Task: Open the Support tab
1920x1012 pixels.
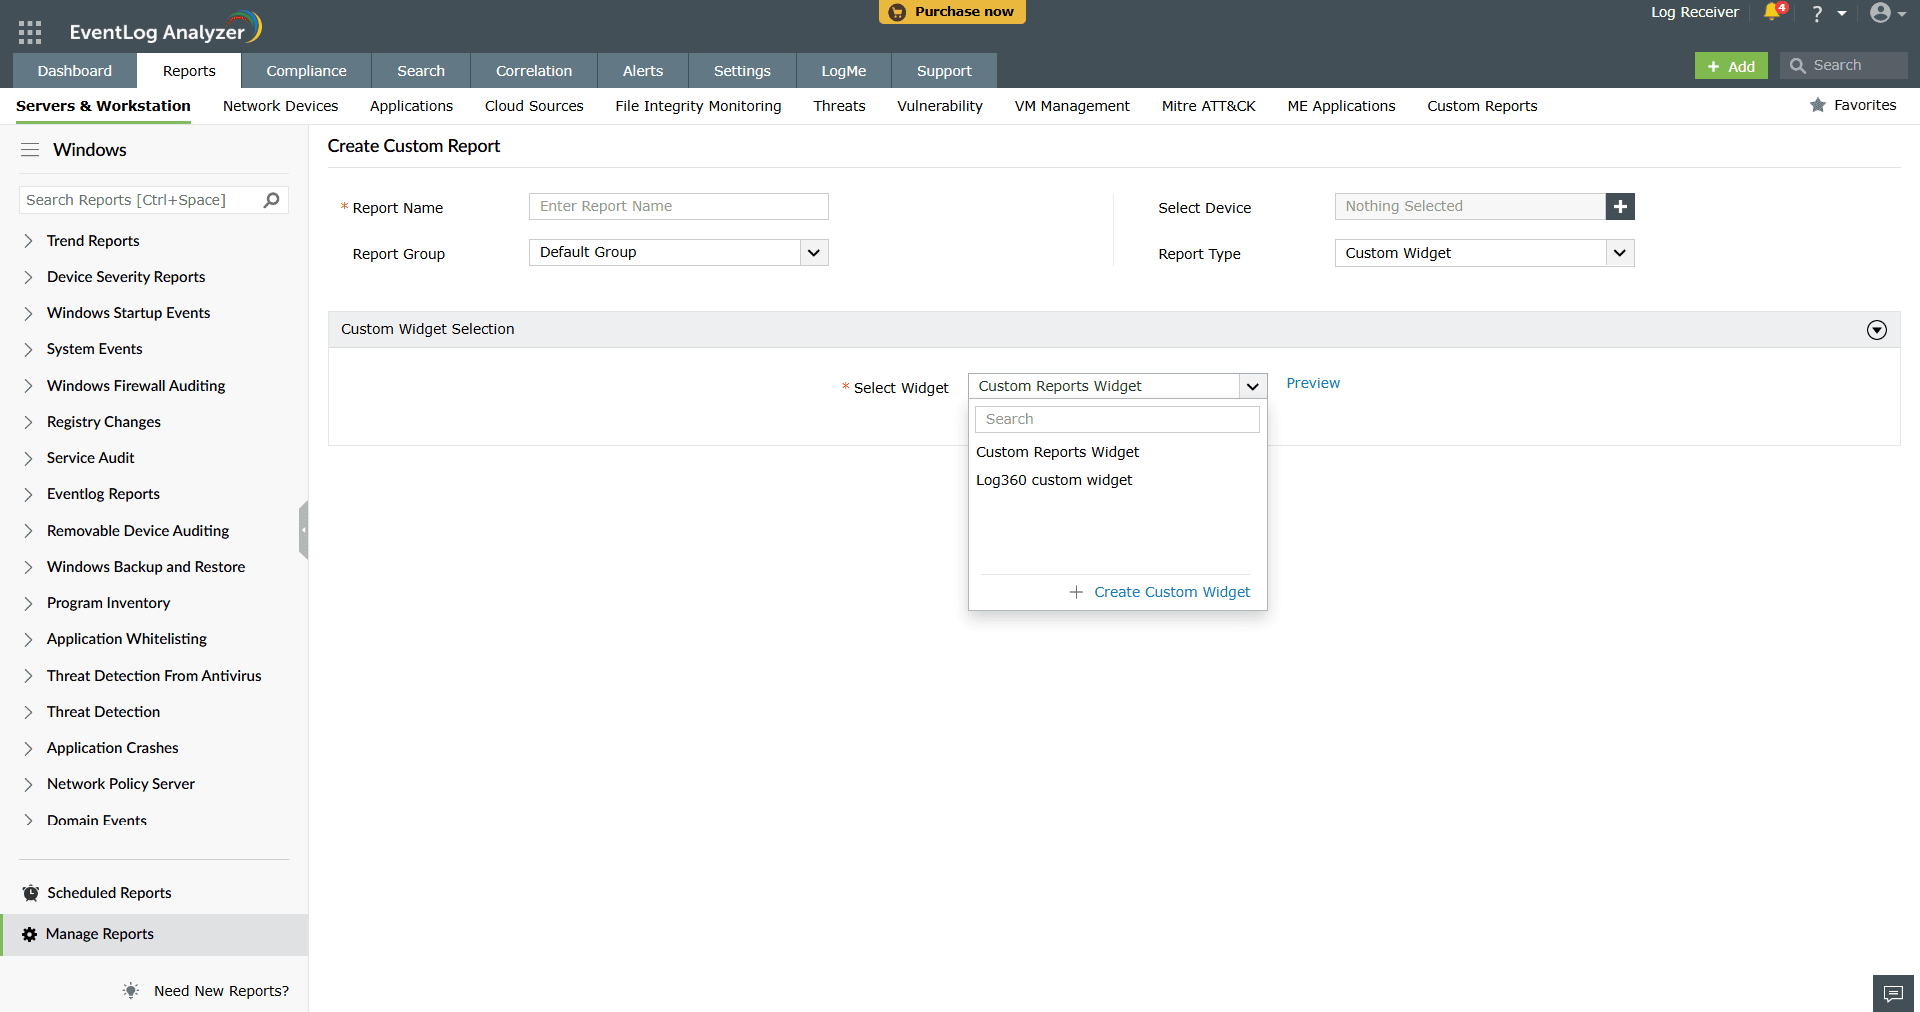Action: [944, 71]
